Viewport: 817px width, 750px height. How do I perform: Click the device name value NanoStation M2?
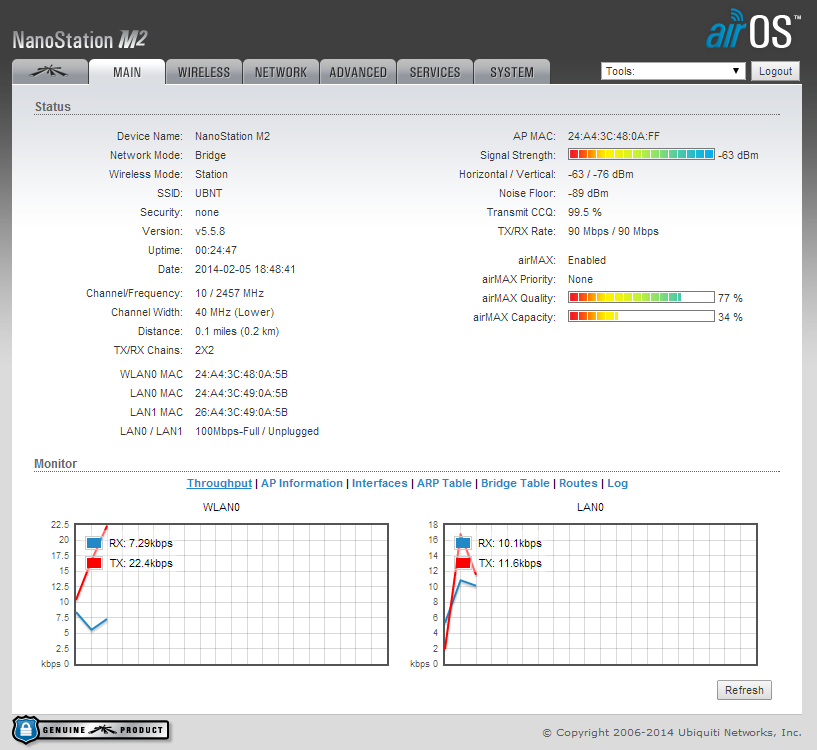(232, 136)
